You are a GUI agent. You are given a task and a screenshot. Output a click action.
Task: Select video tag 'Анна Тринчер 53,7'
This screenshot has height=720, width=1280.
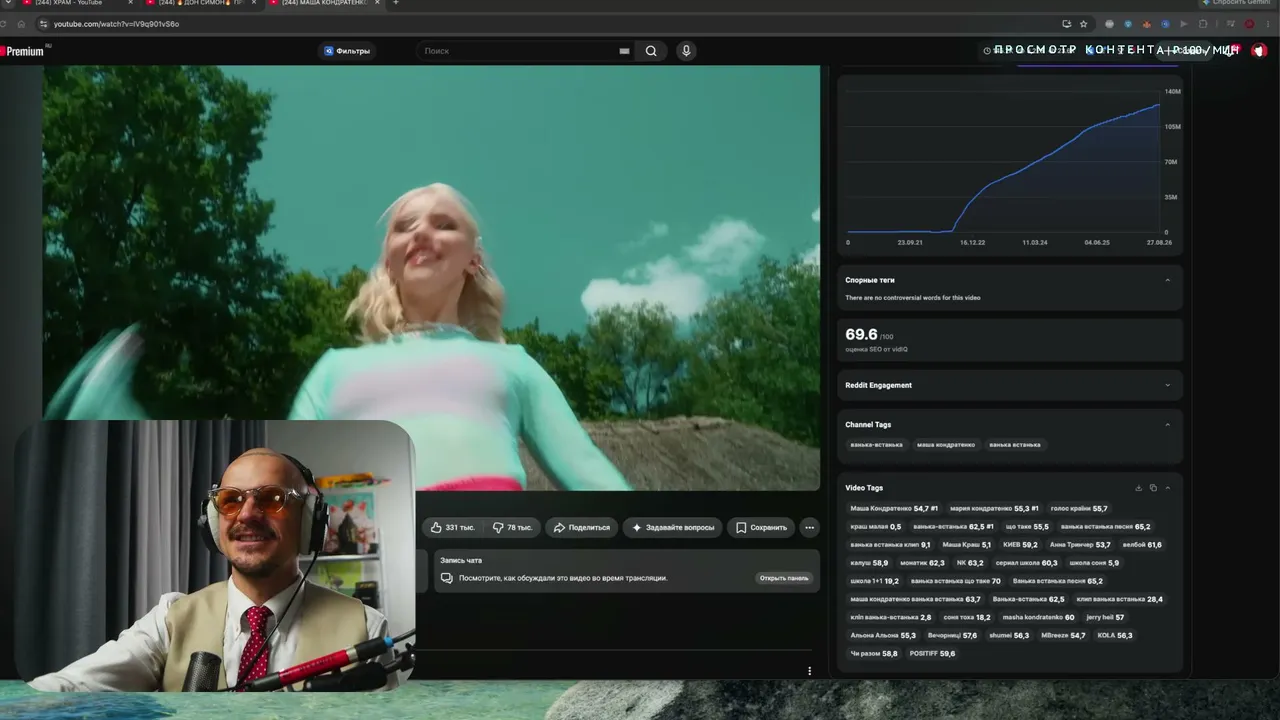click(x=1080, y=545)
